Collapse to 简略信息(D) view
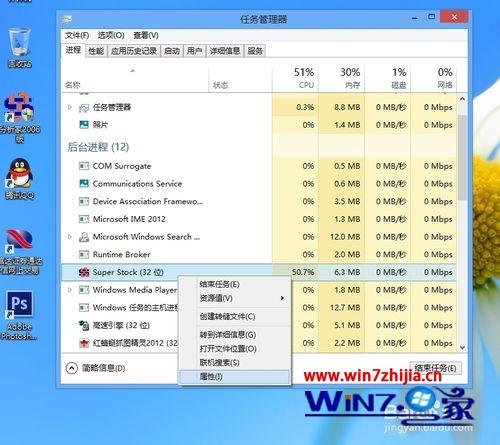Viewport: 500px width, 445px height. (96, 368)
